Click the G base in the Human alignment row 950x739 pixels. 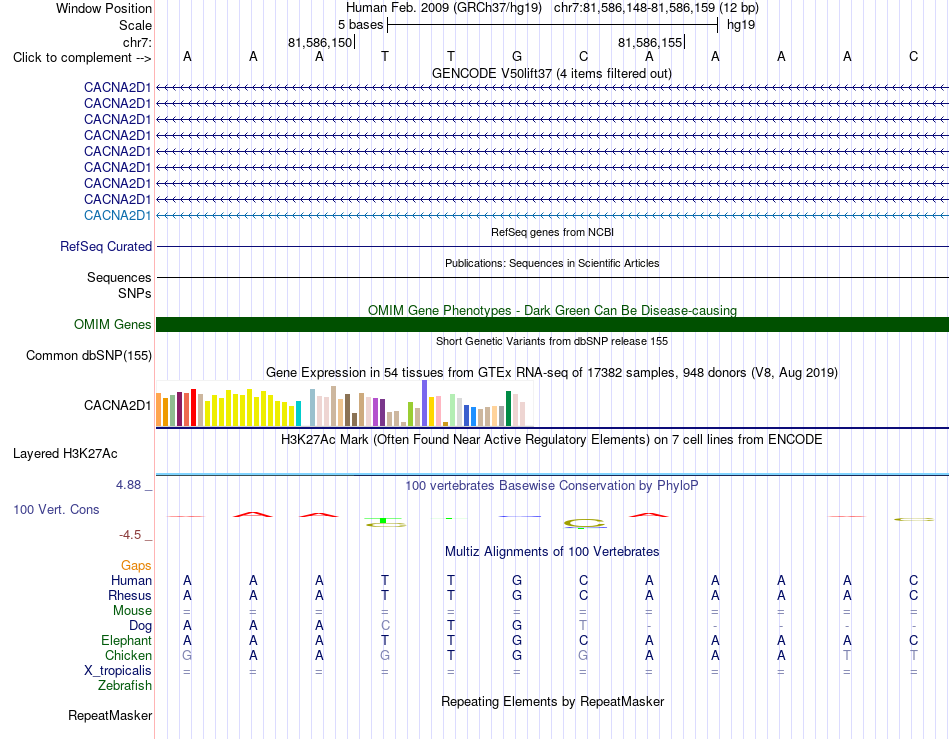[x=517, y=580]
